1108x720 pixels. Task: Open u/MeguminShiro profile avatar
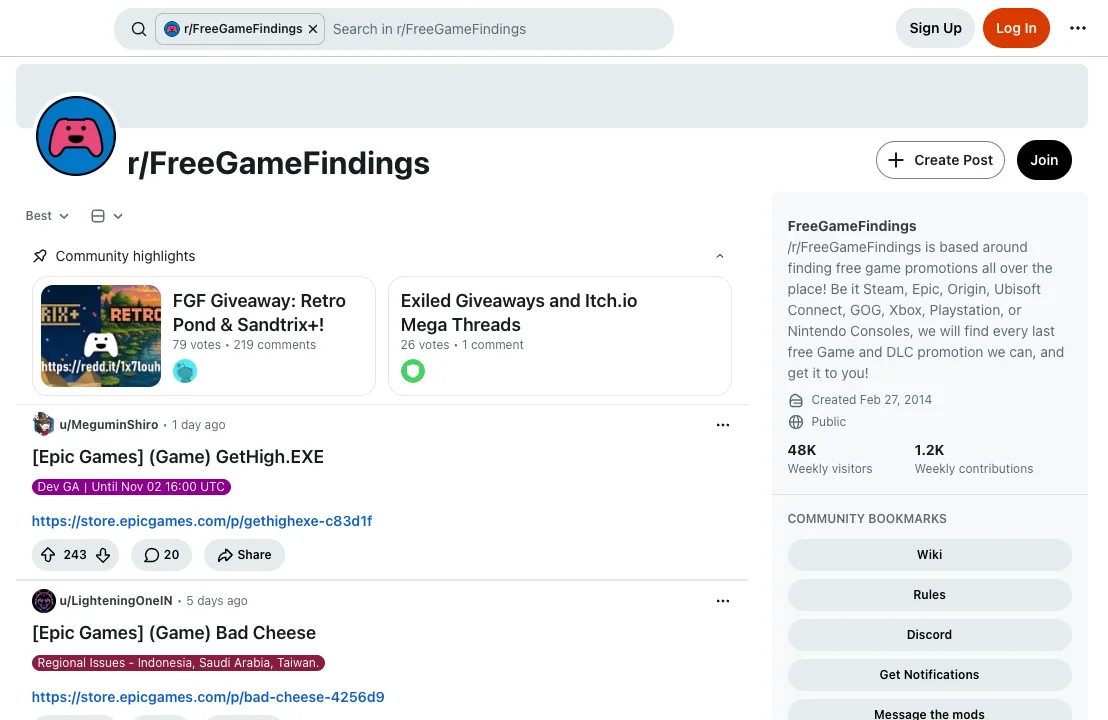point(44,424)
